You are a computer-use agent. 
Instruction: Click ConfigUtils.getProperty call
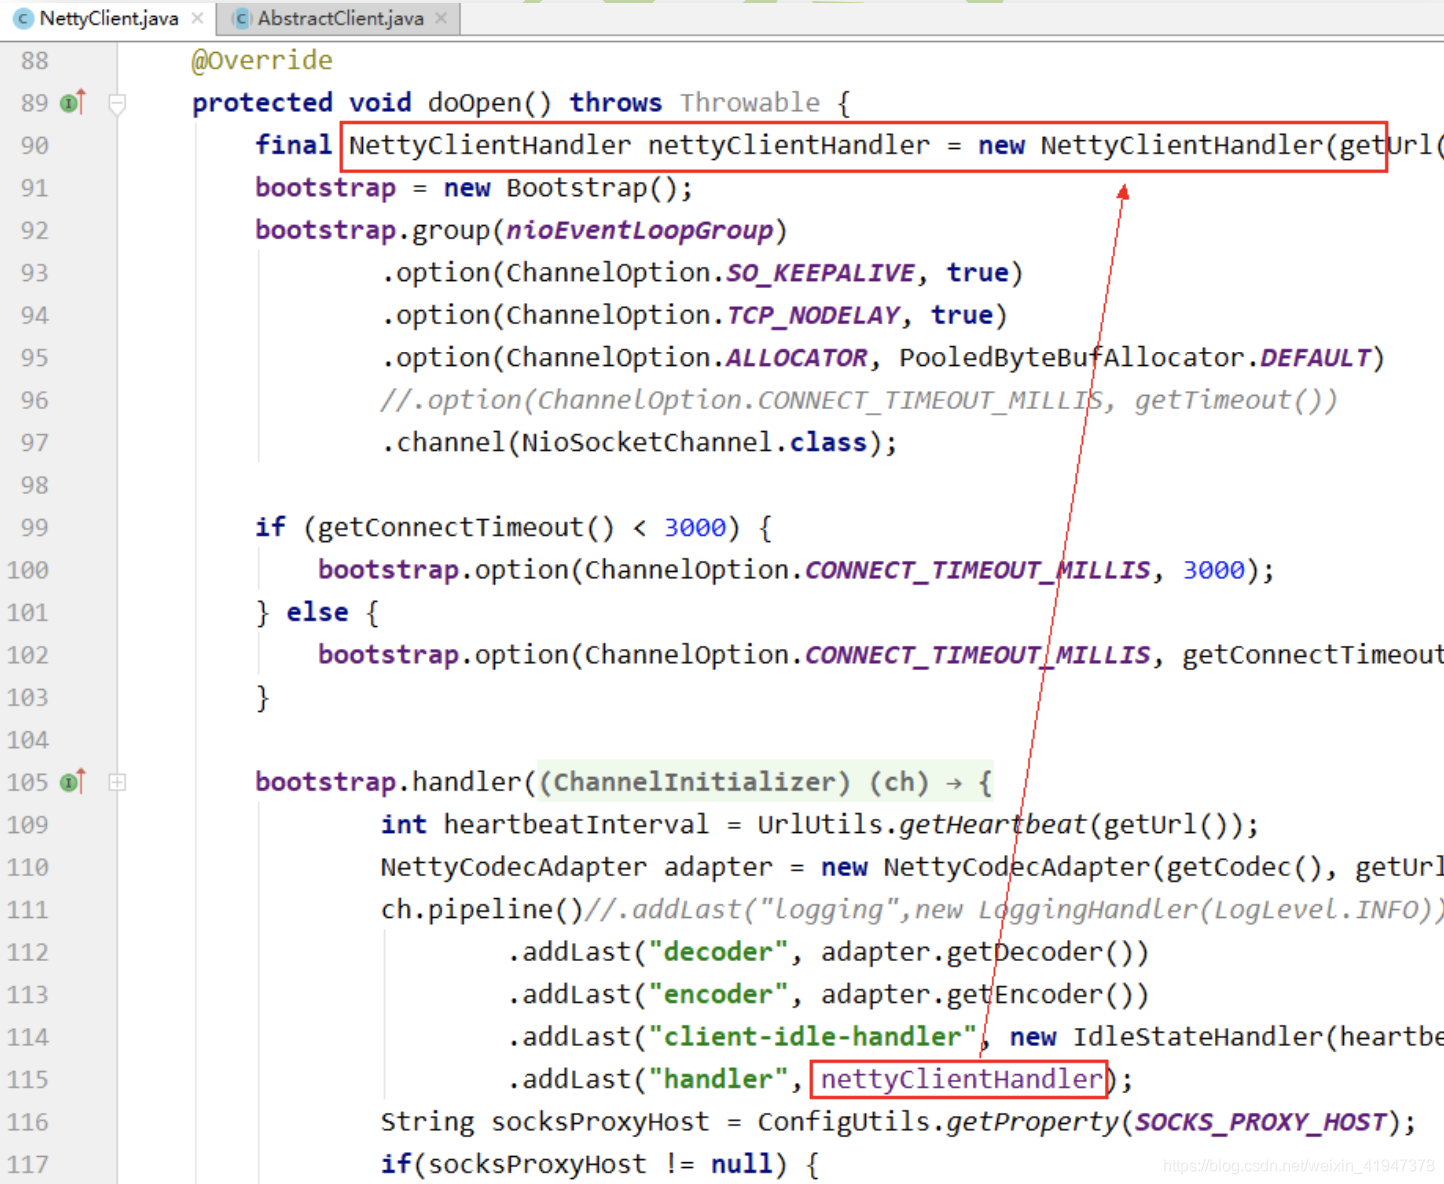pos(938,1123)
